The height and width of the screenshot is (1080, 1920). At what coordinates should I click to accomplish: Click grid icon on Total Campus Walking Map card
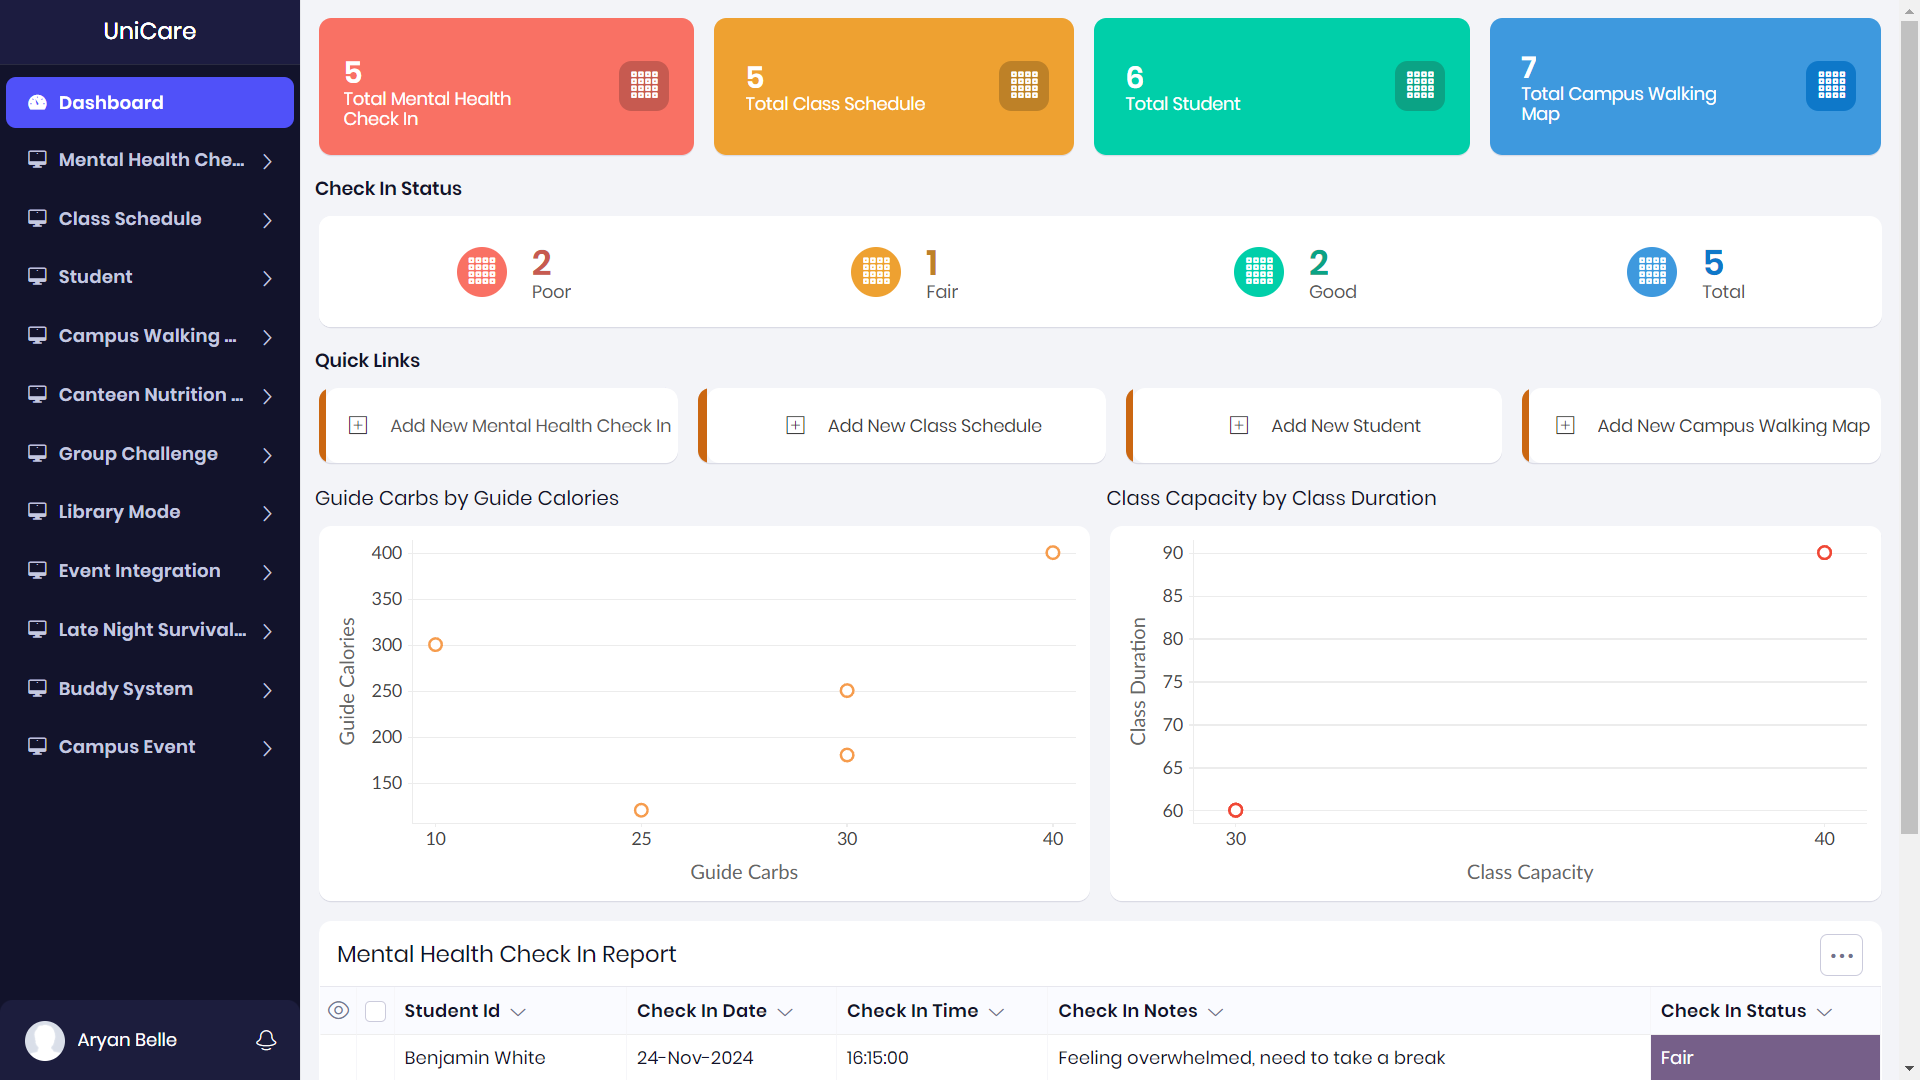click(1831, 86)
